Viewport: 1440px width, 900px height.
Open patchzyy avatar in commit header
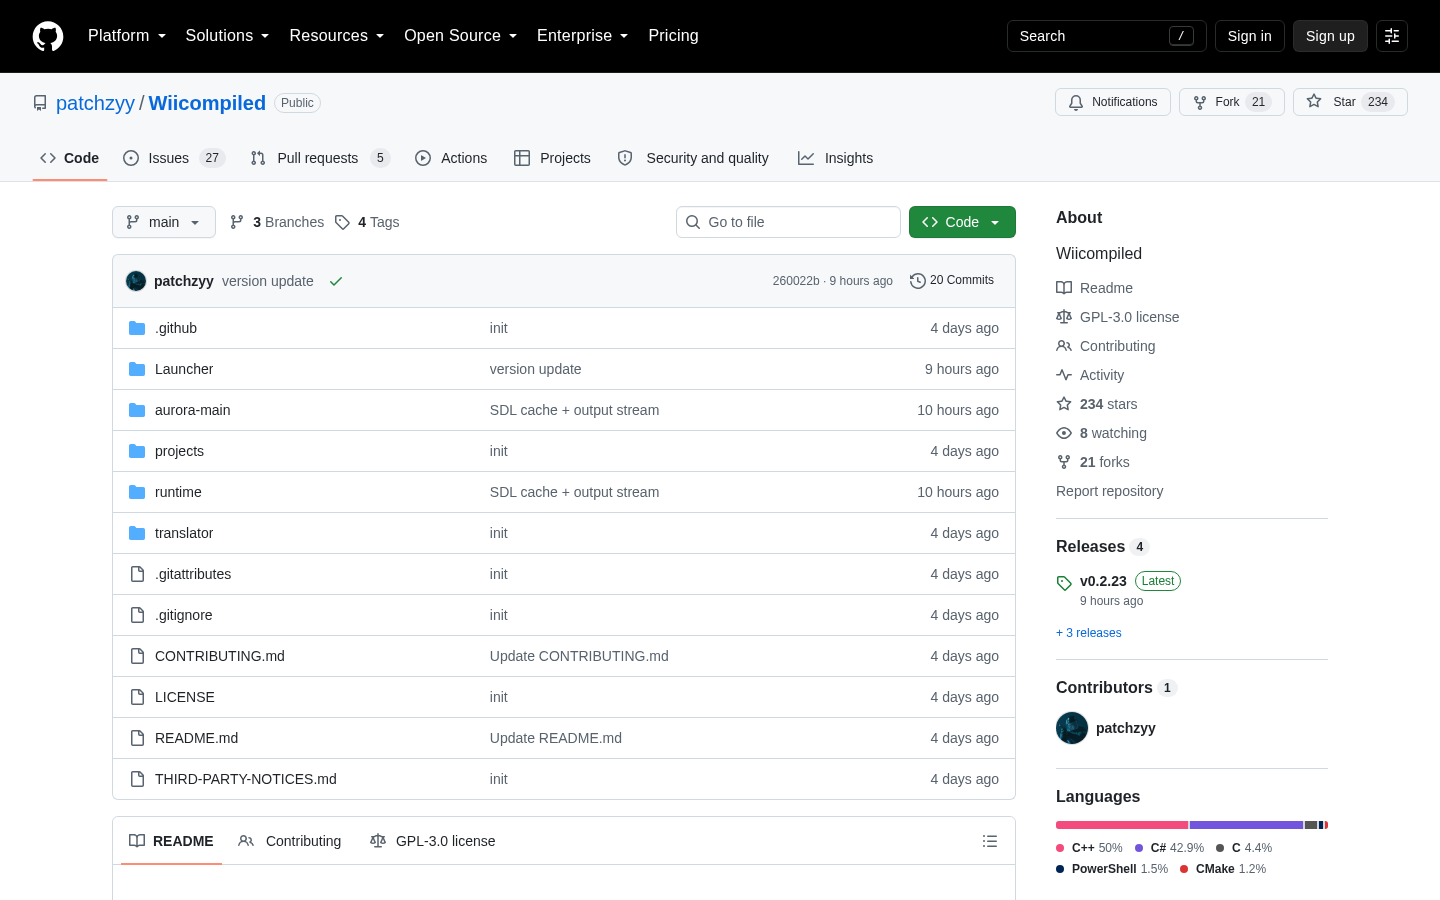pyautogui.click(x=136, y=281)
